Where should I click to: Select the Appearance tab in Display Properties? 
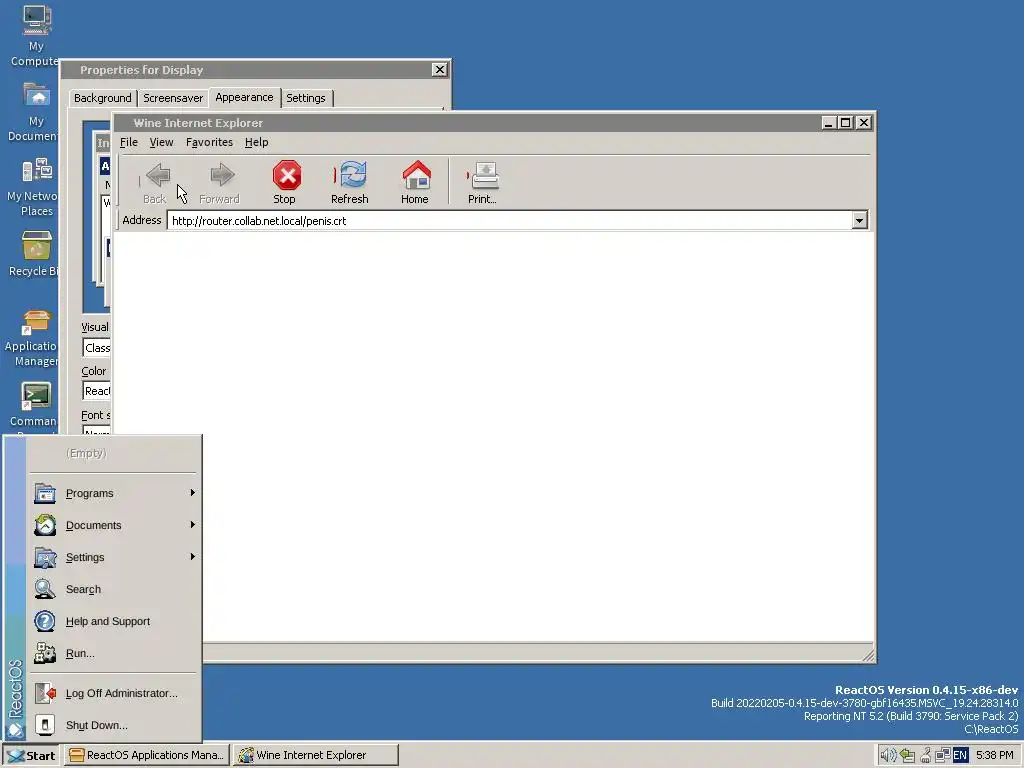(244, 97)
